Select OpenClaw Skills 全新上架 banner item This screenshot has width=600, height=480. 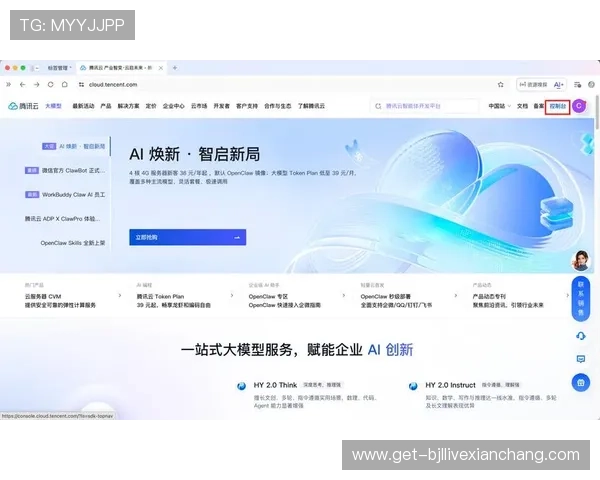tap(73, 243)
